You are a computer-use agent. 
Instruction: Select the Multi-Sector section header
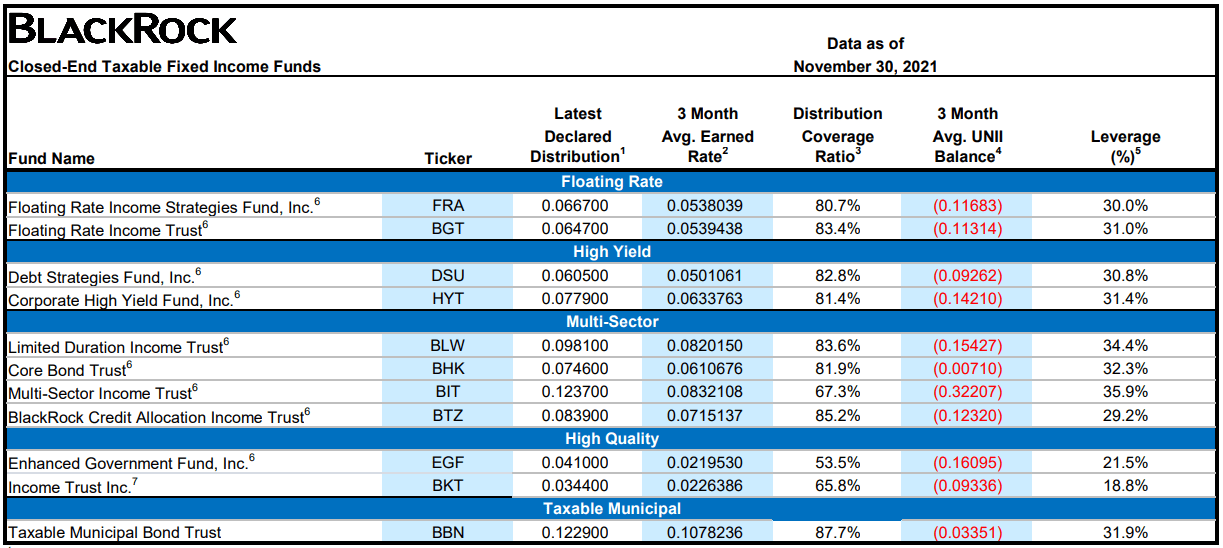611,322
